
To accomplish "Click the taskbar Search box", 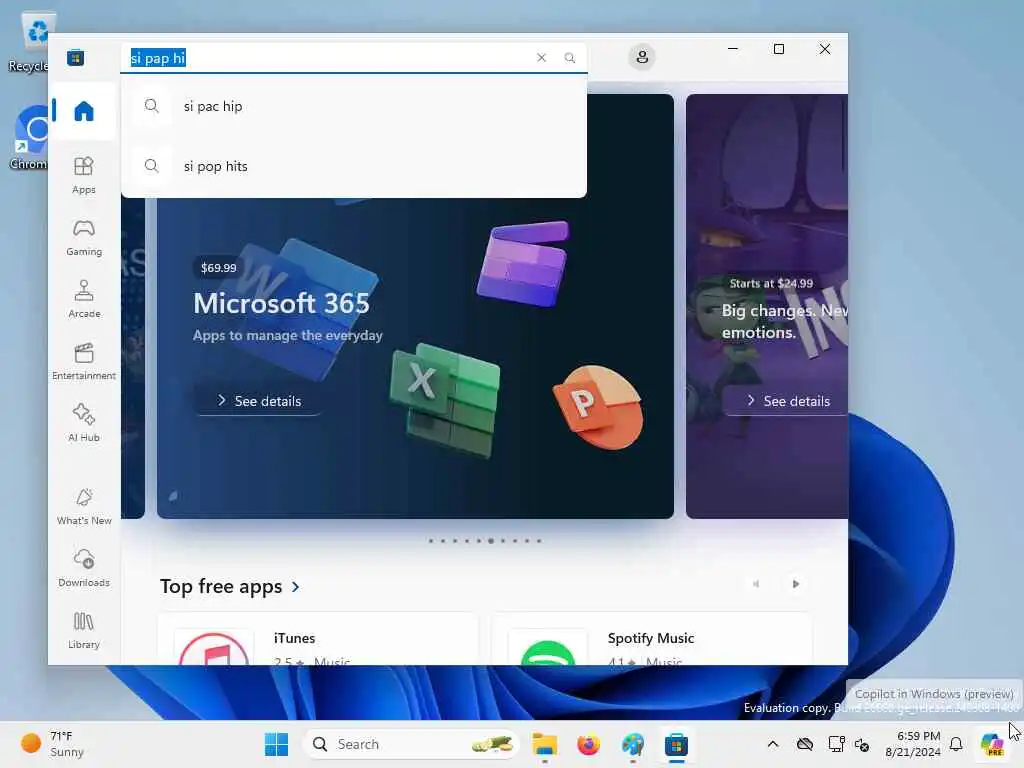I will (411, 744).
